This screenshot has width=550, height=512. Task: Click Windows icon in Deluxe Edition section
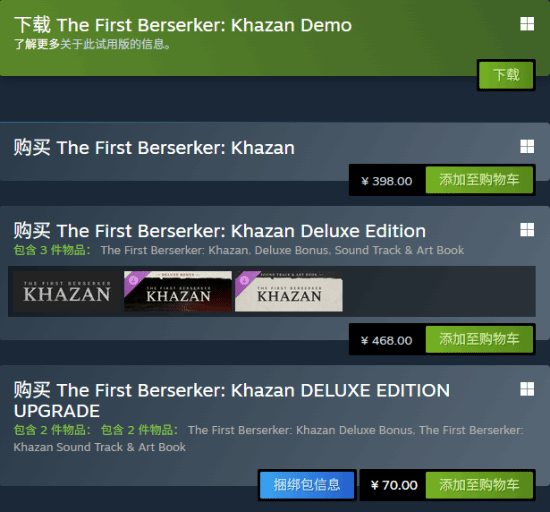[527, 230]
